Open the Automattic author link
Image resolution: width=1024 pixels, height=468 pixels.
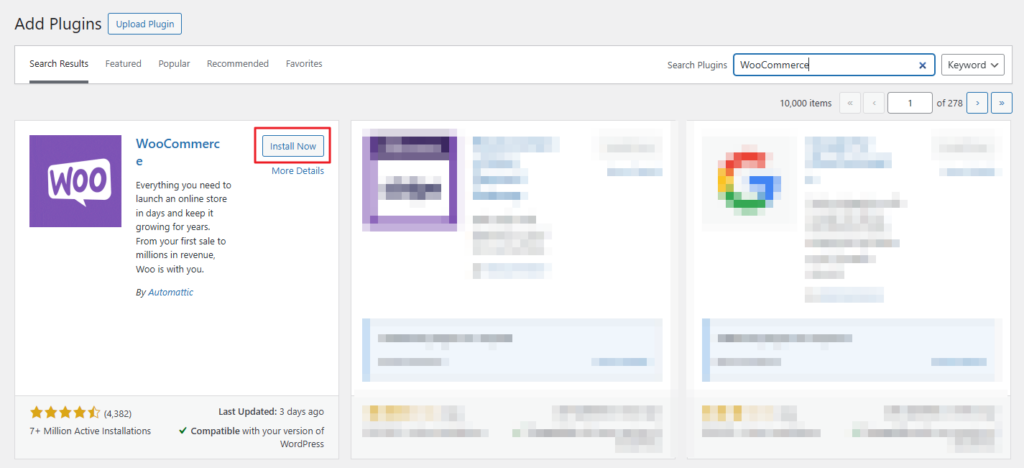tap(170, 292)
